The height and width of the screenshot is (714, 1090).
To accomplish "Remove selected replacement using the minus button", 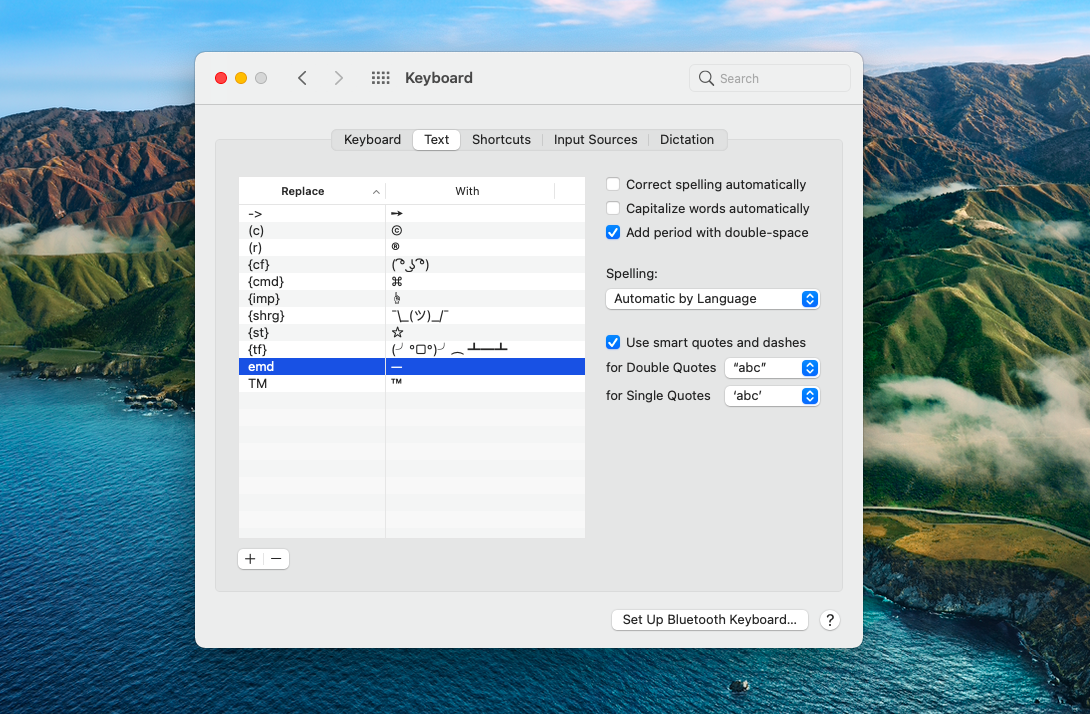I will tap(276, 558).
